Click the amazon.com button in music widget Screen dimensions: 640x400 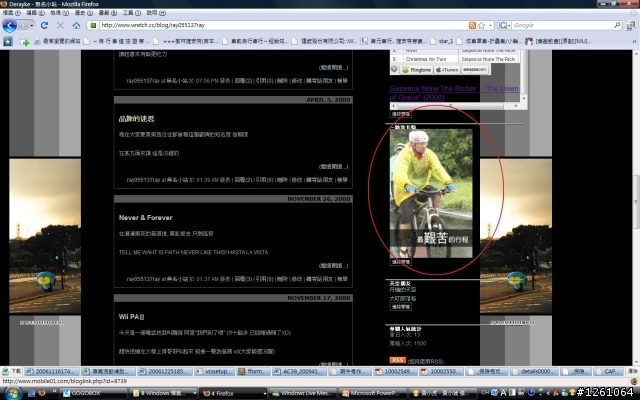click(x=475, y=70)
